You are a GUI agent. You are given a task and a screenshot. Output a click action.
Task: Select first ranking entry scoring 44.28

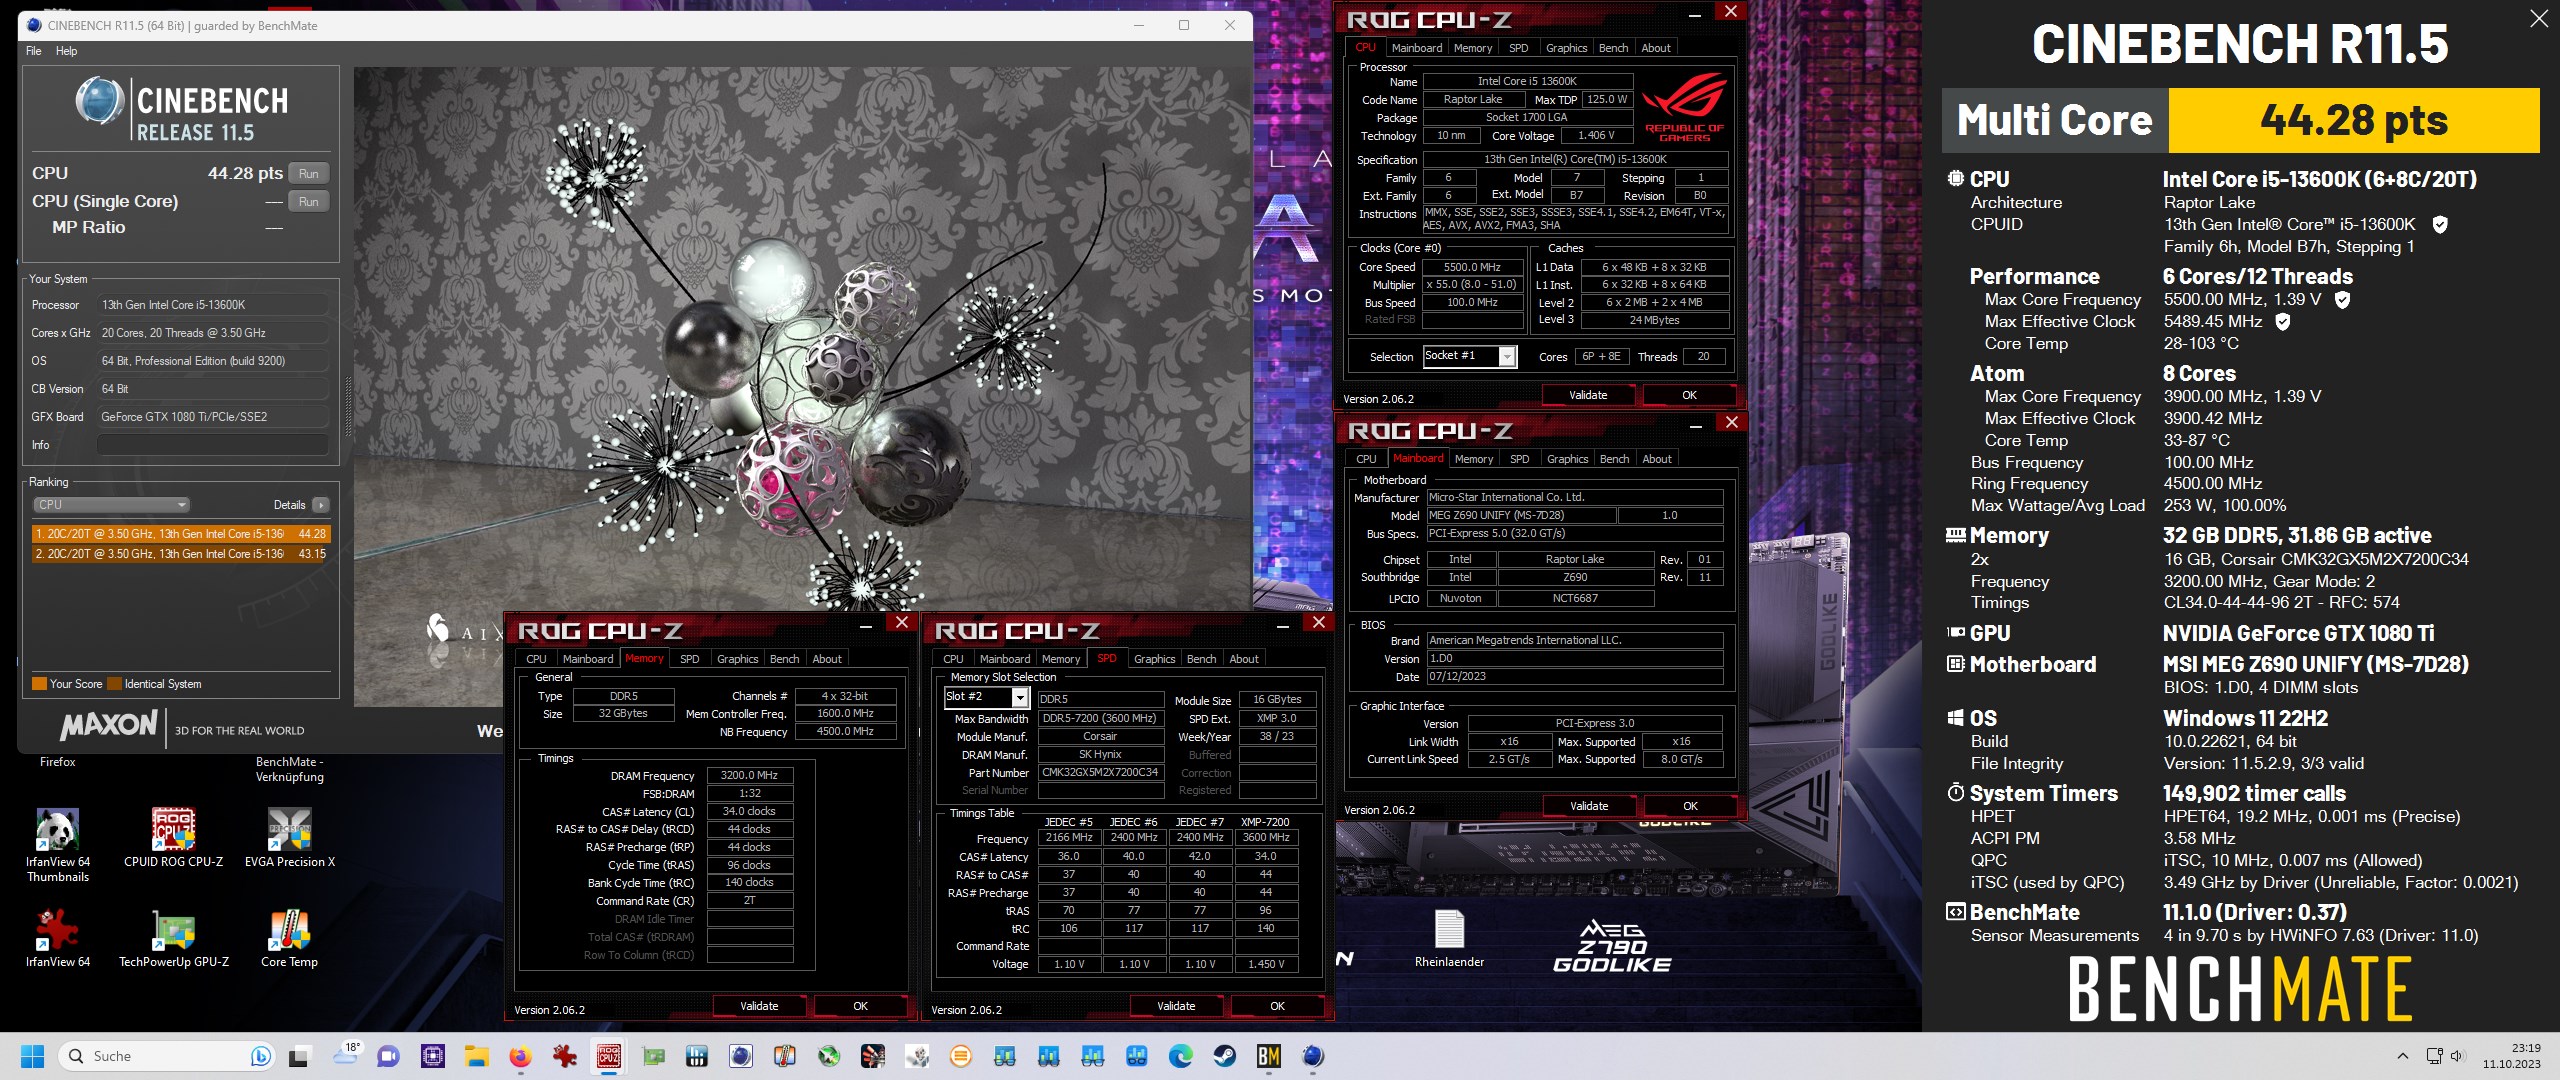181,534
